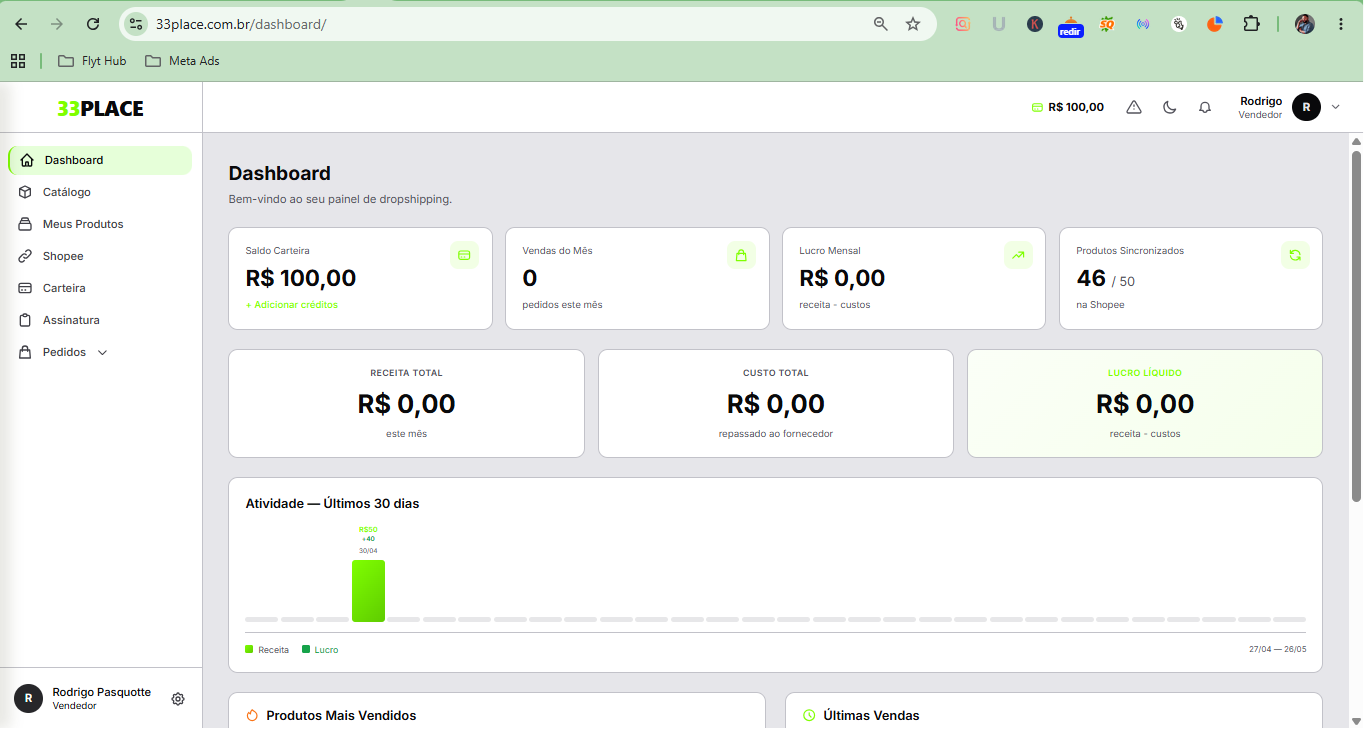Click the Produtos Mais Vendidos flame icon
1364x729 pixels.
tap(252, 716)
